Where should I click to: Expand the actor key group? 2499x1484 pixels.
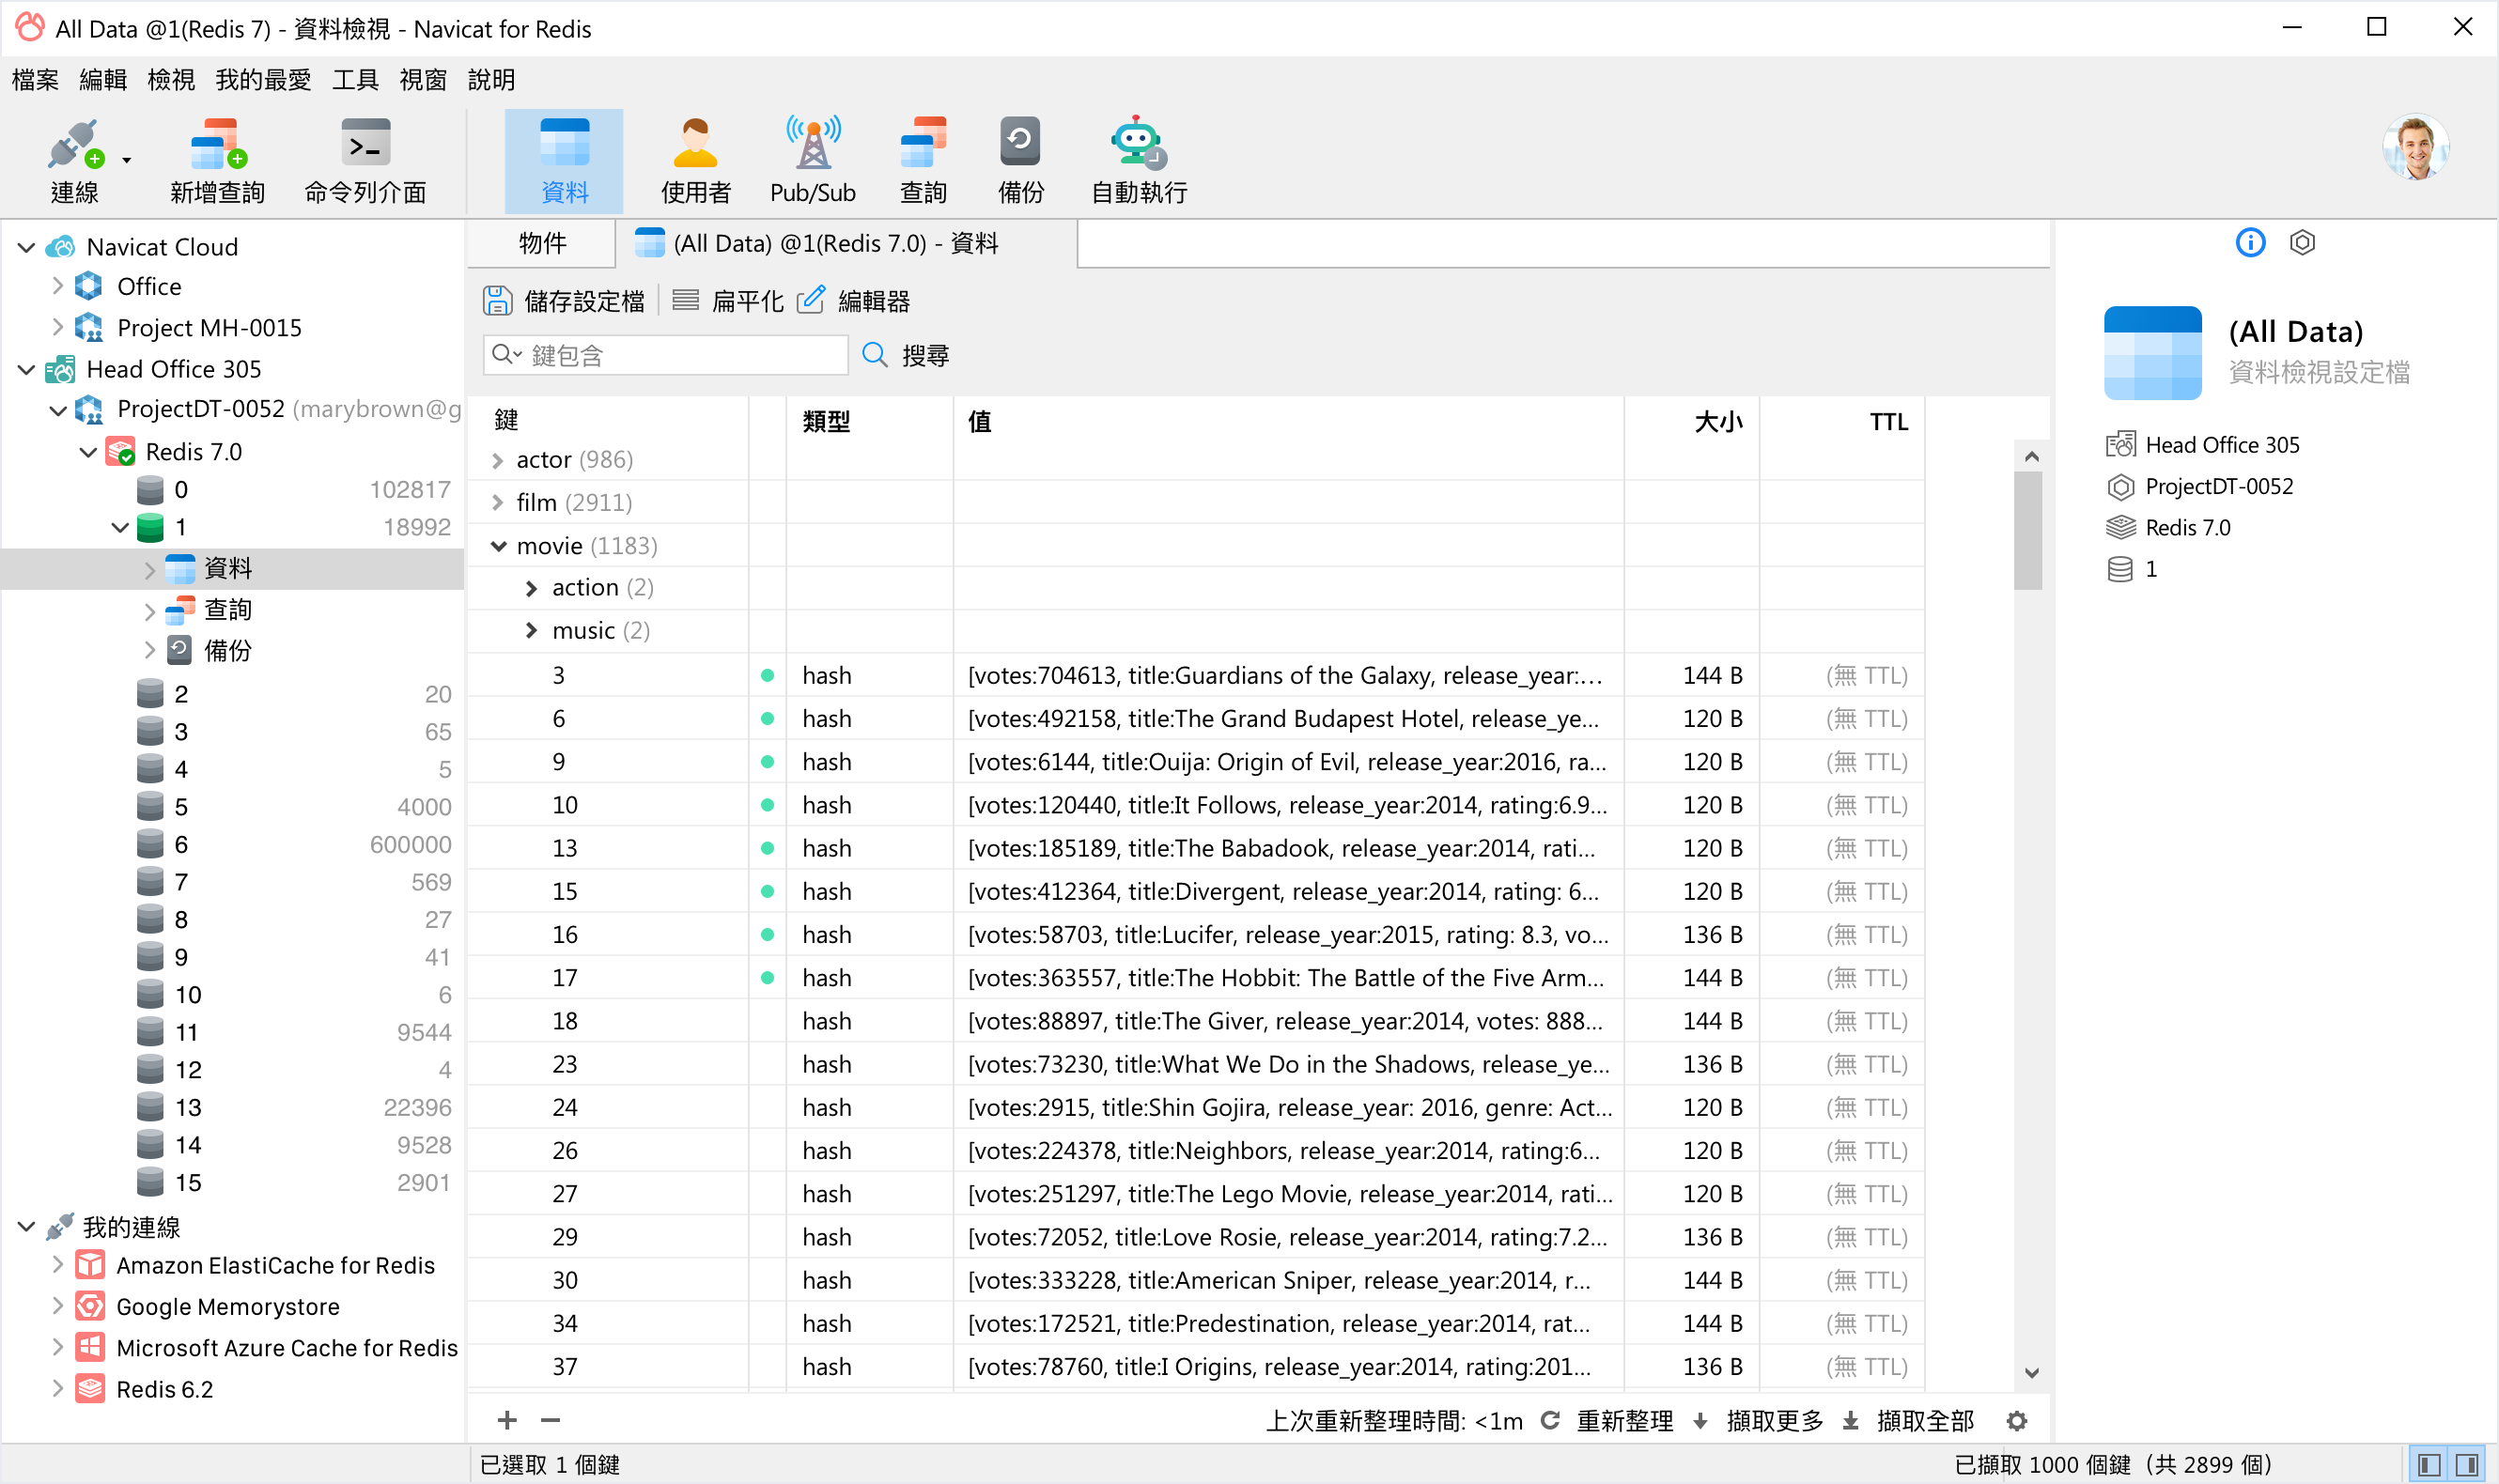coord(498,460)
